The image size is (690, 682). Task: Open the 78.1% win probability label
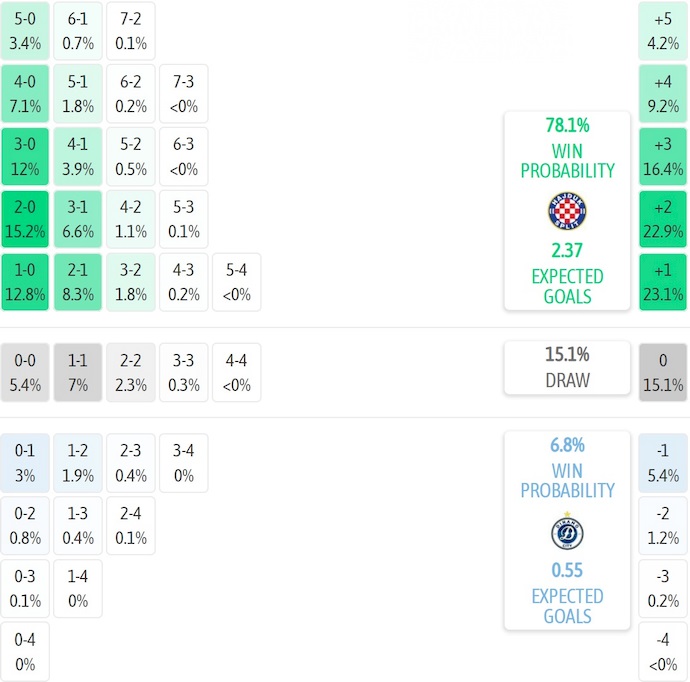tap(567, 125)
